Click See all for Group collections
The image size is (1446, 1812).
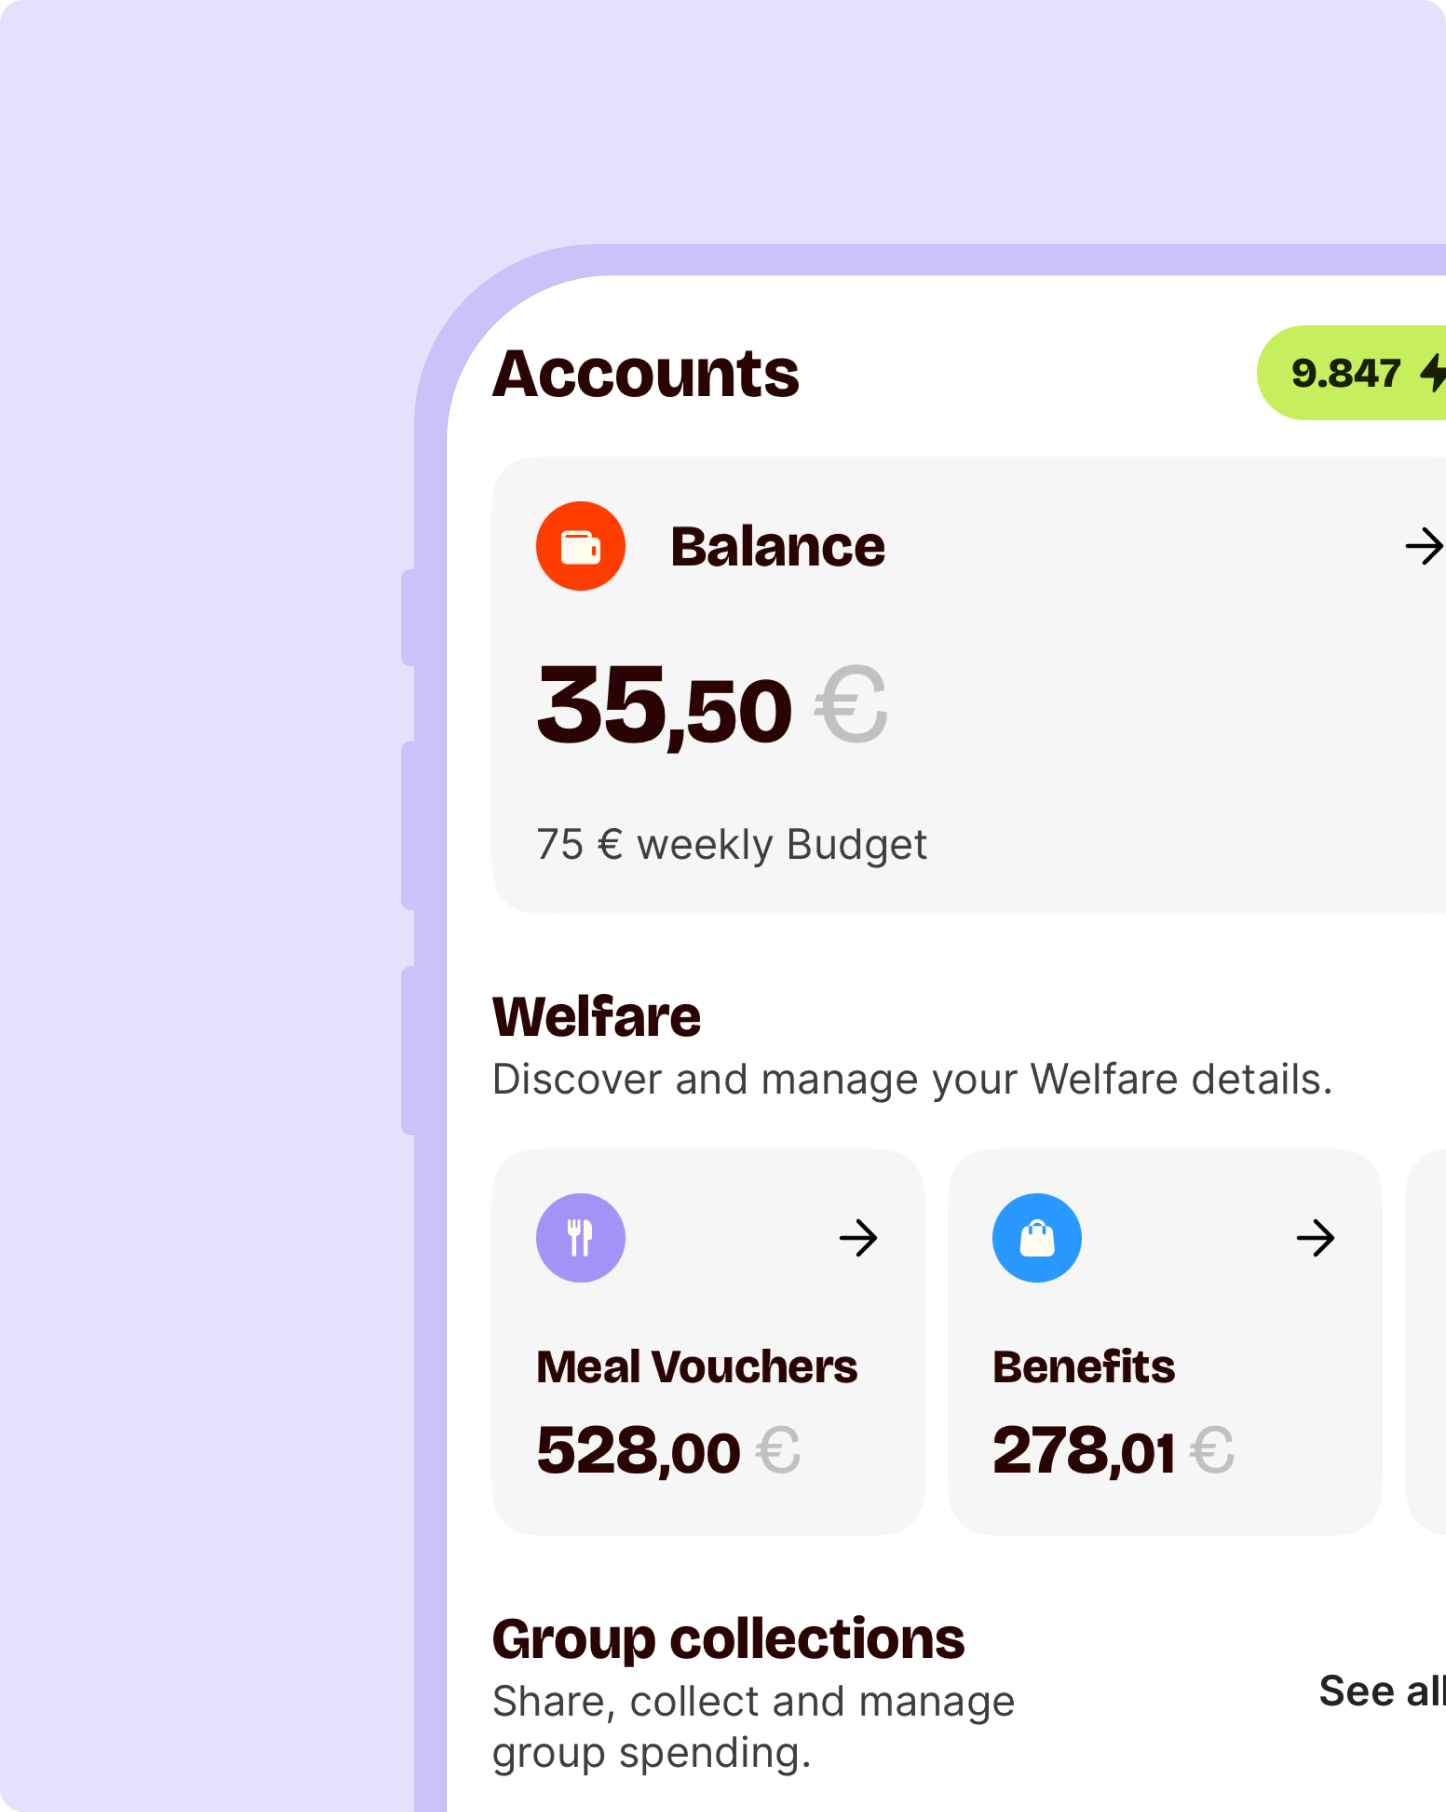(x=1381, y=1691)
